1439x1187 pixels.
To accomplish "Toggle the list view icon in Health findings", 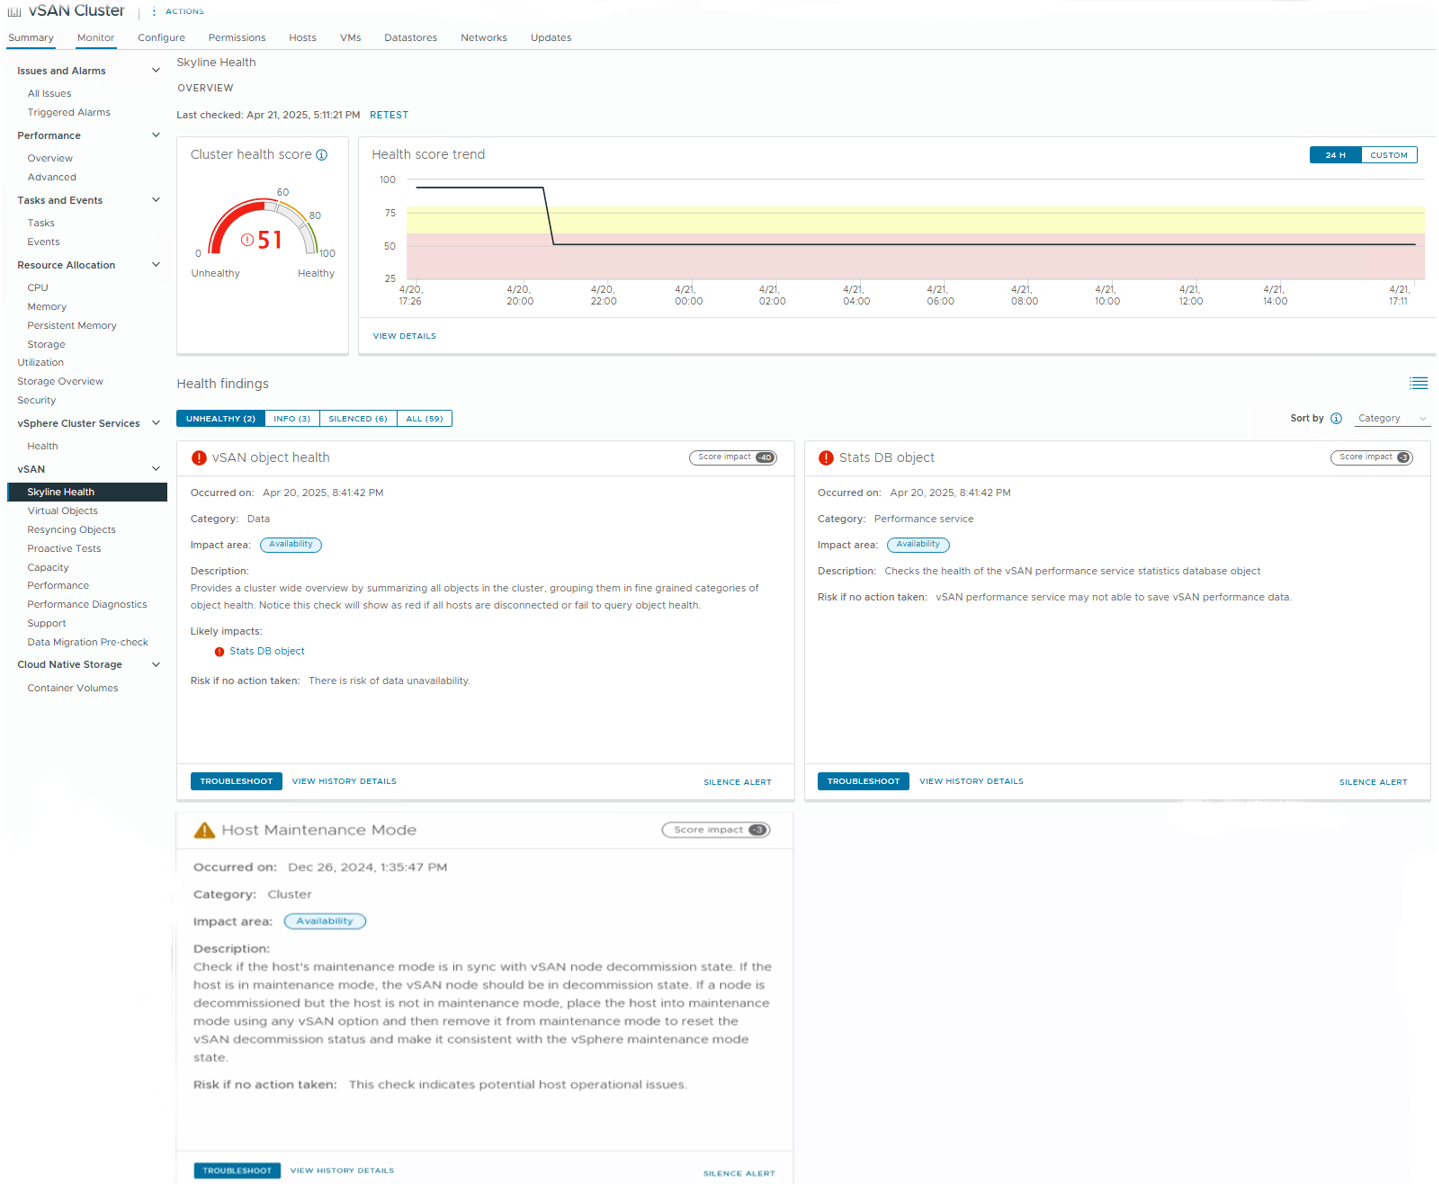I will [x=1418, y=384].
